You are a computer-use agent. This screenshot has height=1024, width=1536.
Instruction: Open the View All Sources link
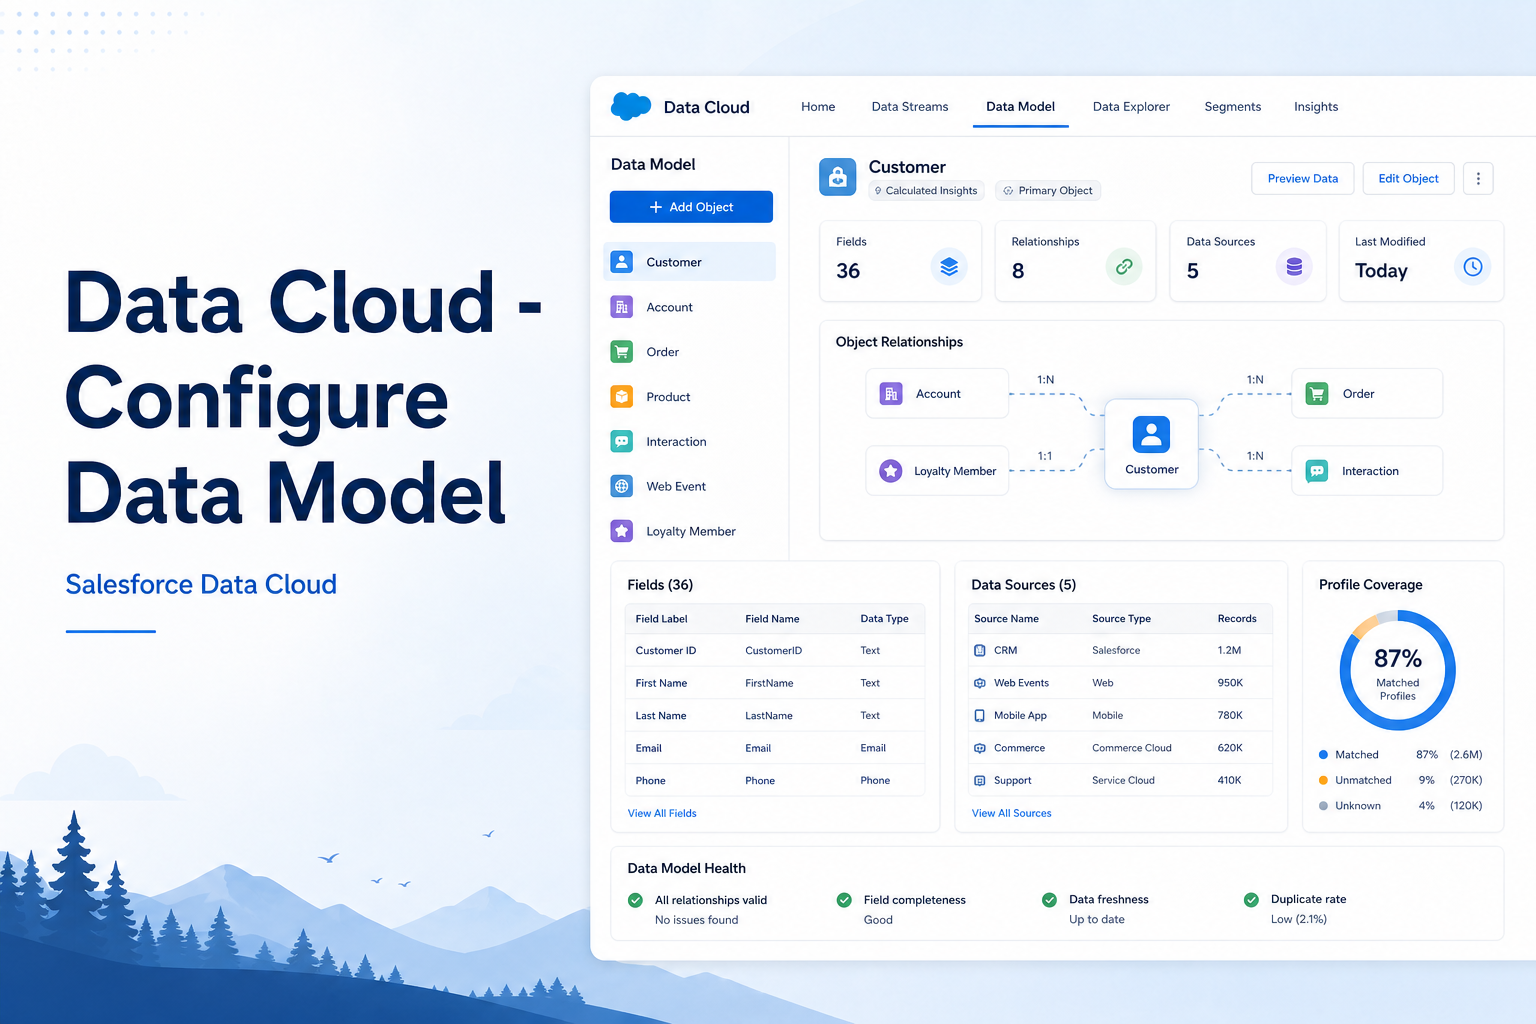(1012, 814)
